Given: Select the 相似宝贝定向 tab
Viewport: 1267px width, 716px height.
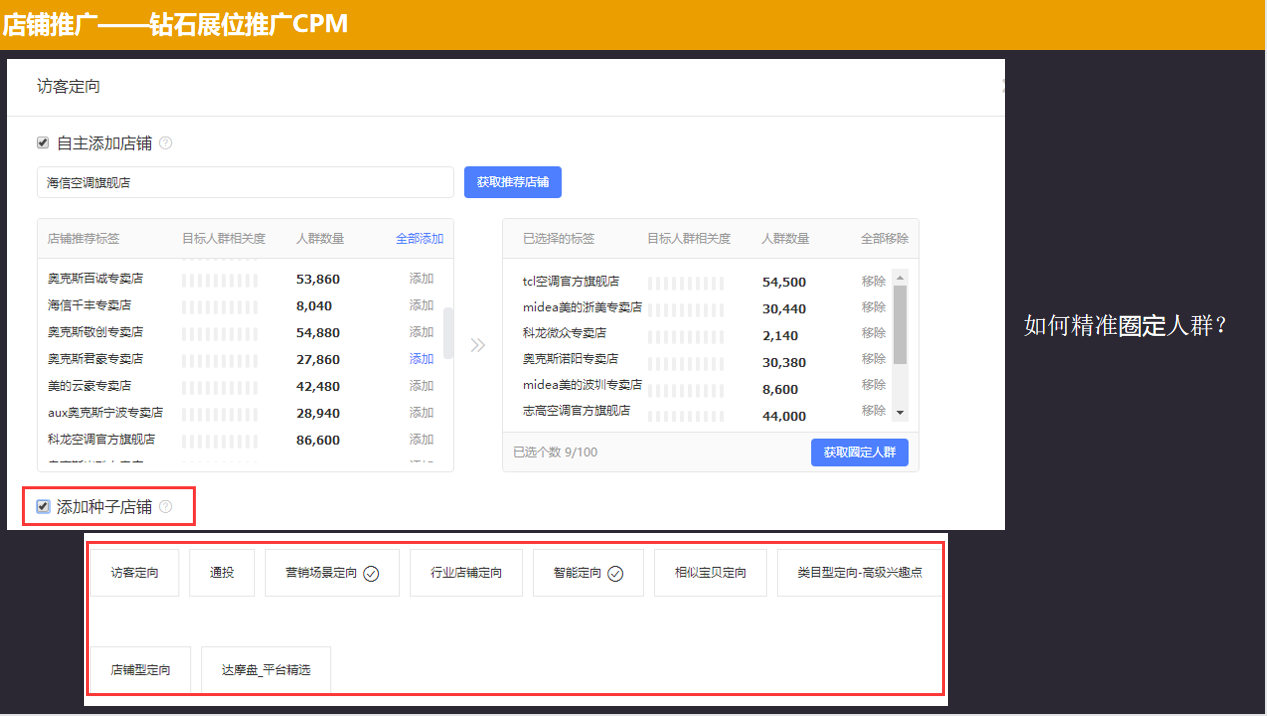Looking at the screenshot, I should point(710,573).
